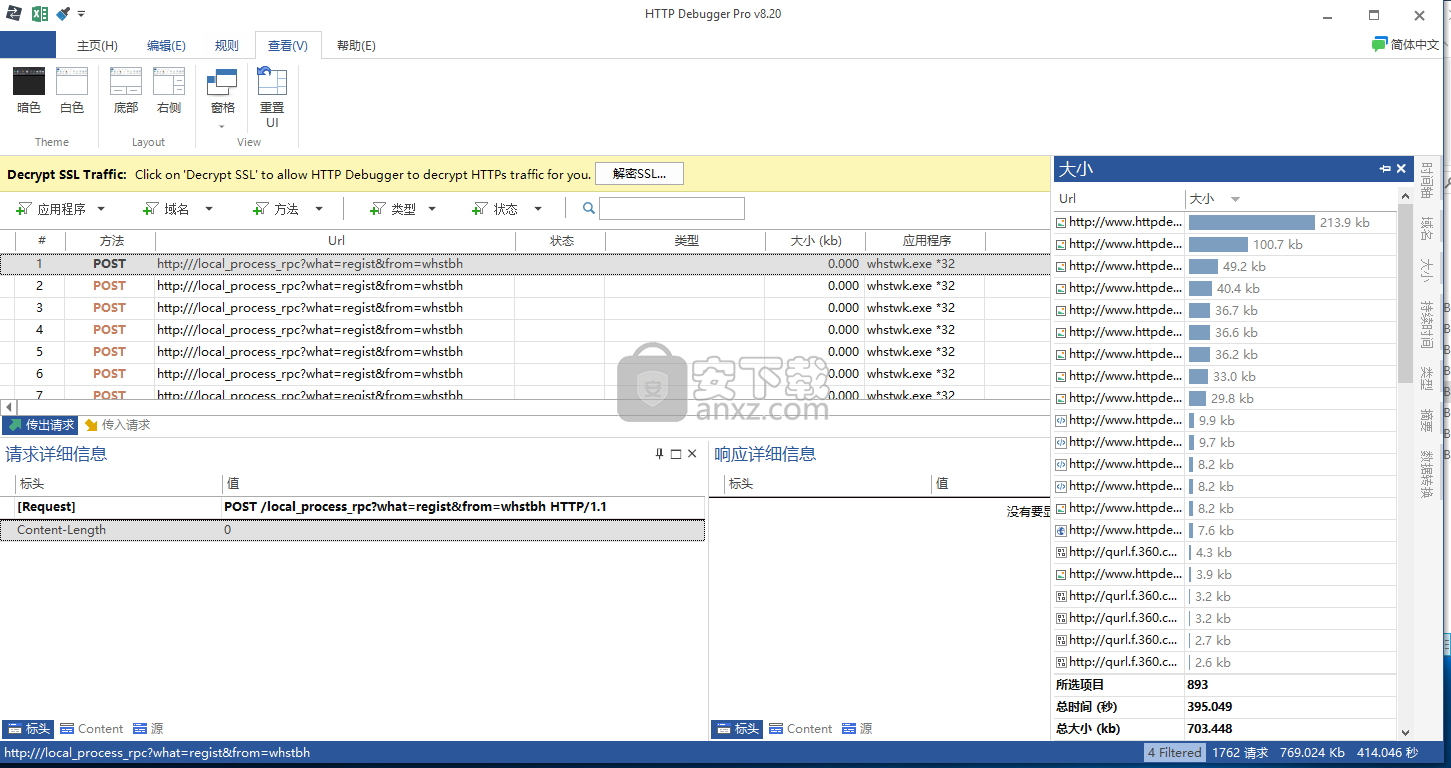
Task: Open the 域名 side tab
Action: [1427, 229]
